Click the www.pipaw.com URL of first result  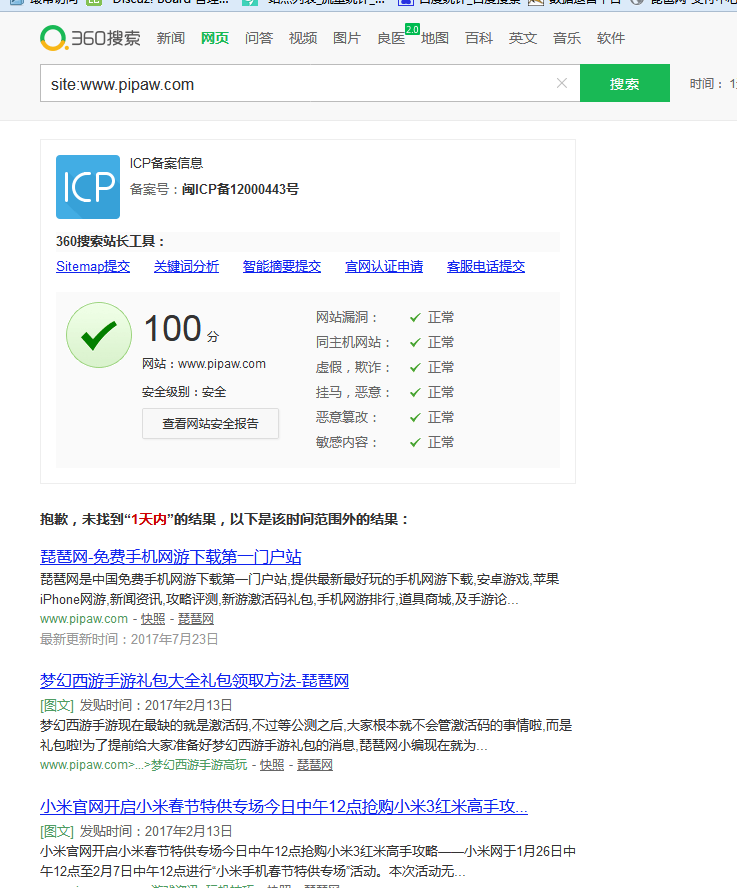pyautogui.click(x=84, y=619)
